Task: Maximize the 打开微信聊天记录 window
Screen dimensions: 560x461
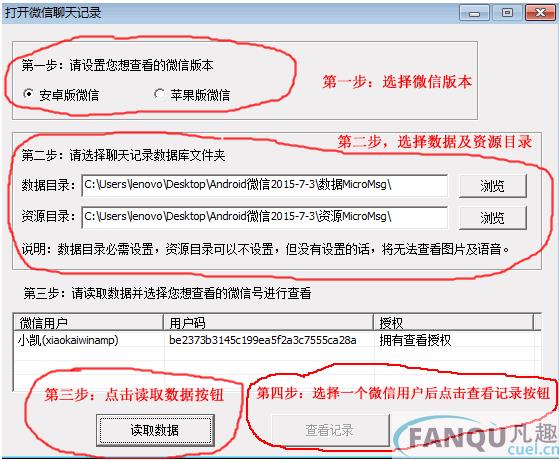Action: coord(507,13)
